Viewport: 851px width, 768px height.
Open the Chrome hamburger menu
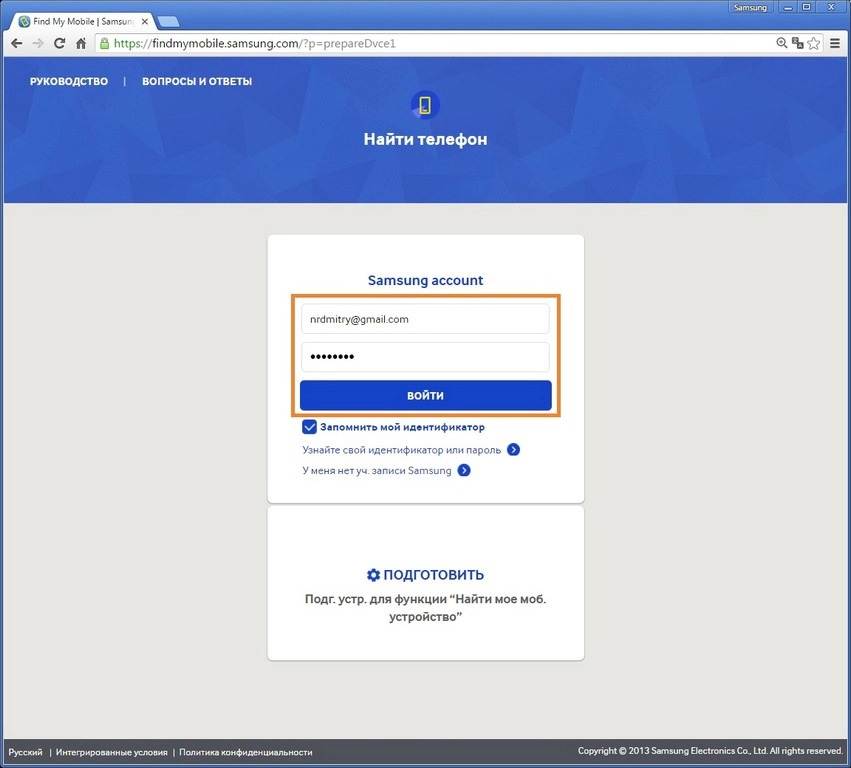pyautogui.click(x=834, y=44)
